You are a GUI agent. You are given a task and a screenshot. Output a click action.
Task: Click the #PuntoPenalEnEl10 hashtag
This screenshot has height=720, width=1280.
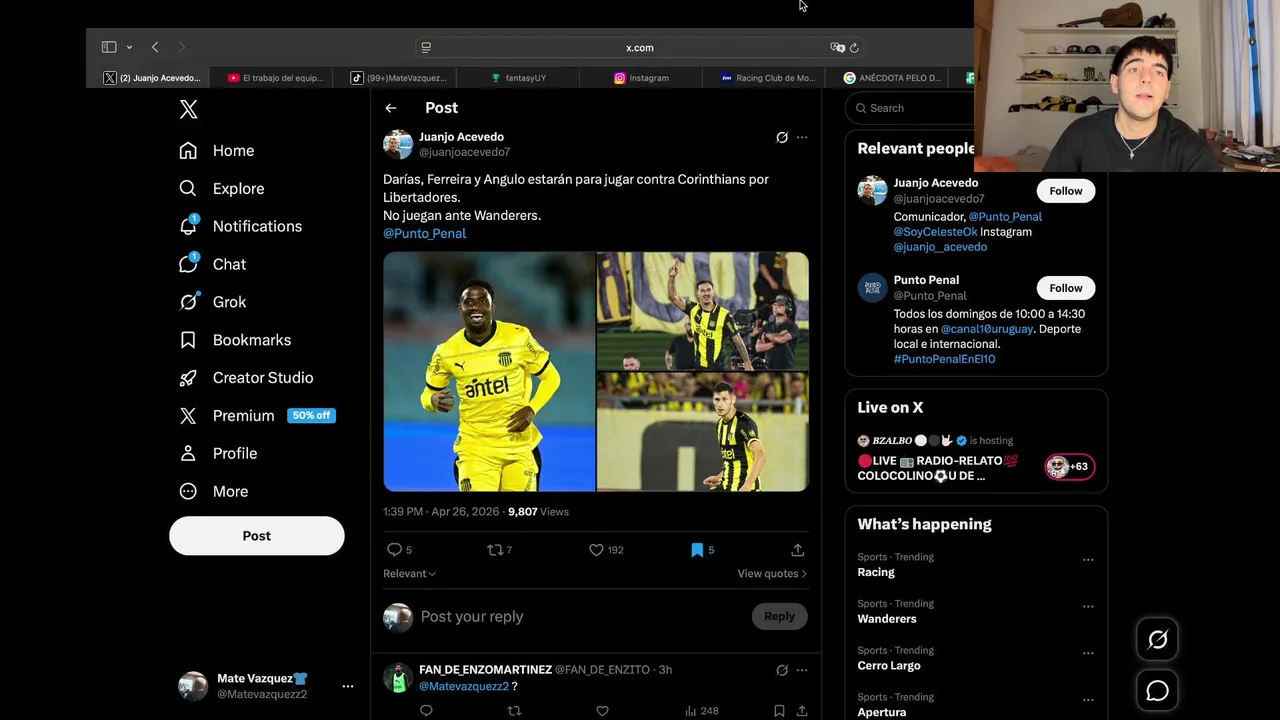pyautogui.click(x=944, y=359)
